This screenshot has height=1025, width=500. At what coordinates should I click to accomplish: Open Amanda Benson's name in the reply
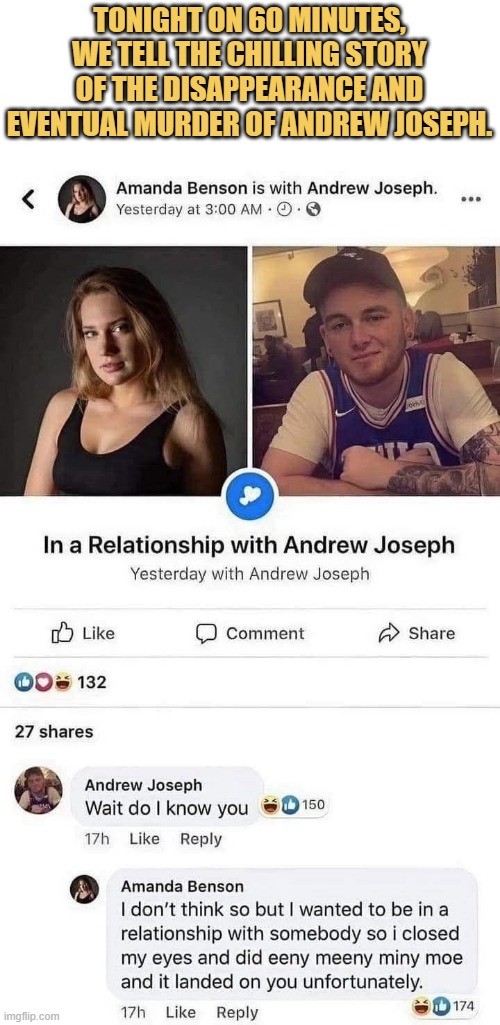[182, 886]
